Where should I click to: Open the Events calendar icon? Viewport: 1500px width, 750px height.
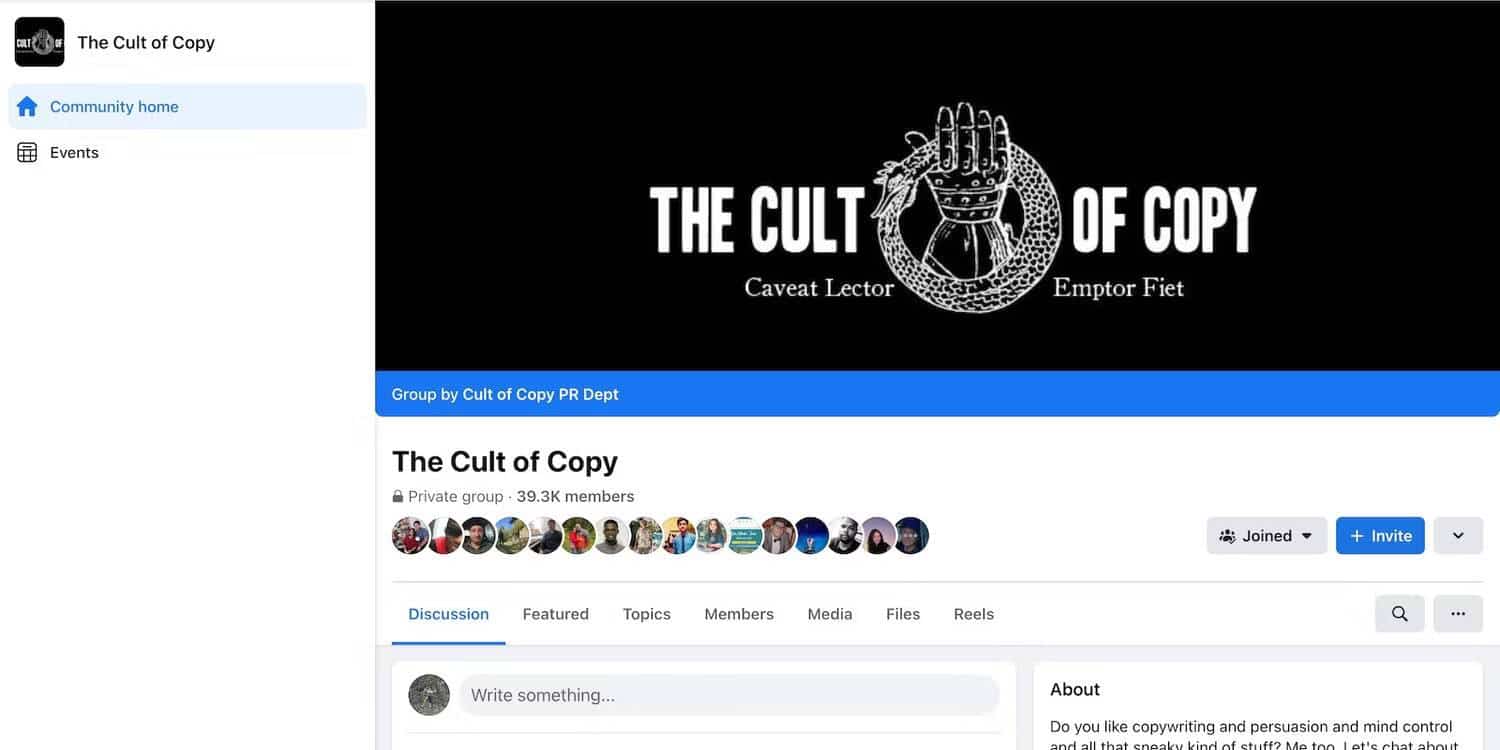(27, 152)
